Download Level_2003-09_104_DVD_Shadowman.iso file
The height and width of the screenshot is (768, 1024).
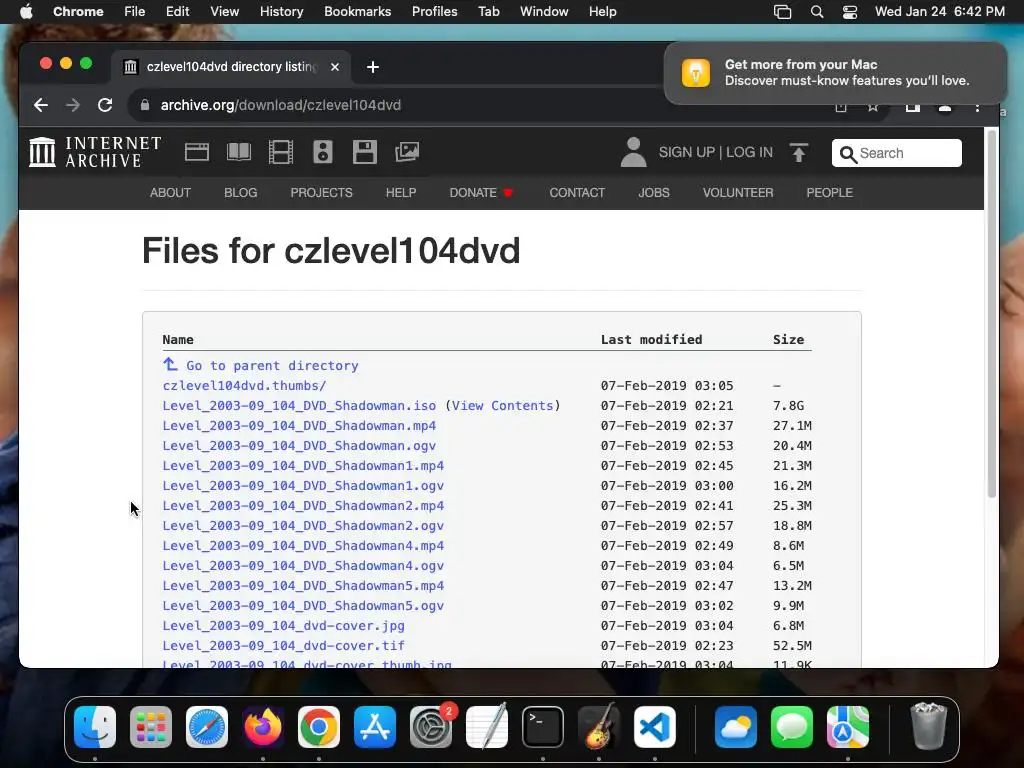pyautogui.click(x=299, y=406)
